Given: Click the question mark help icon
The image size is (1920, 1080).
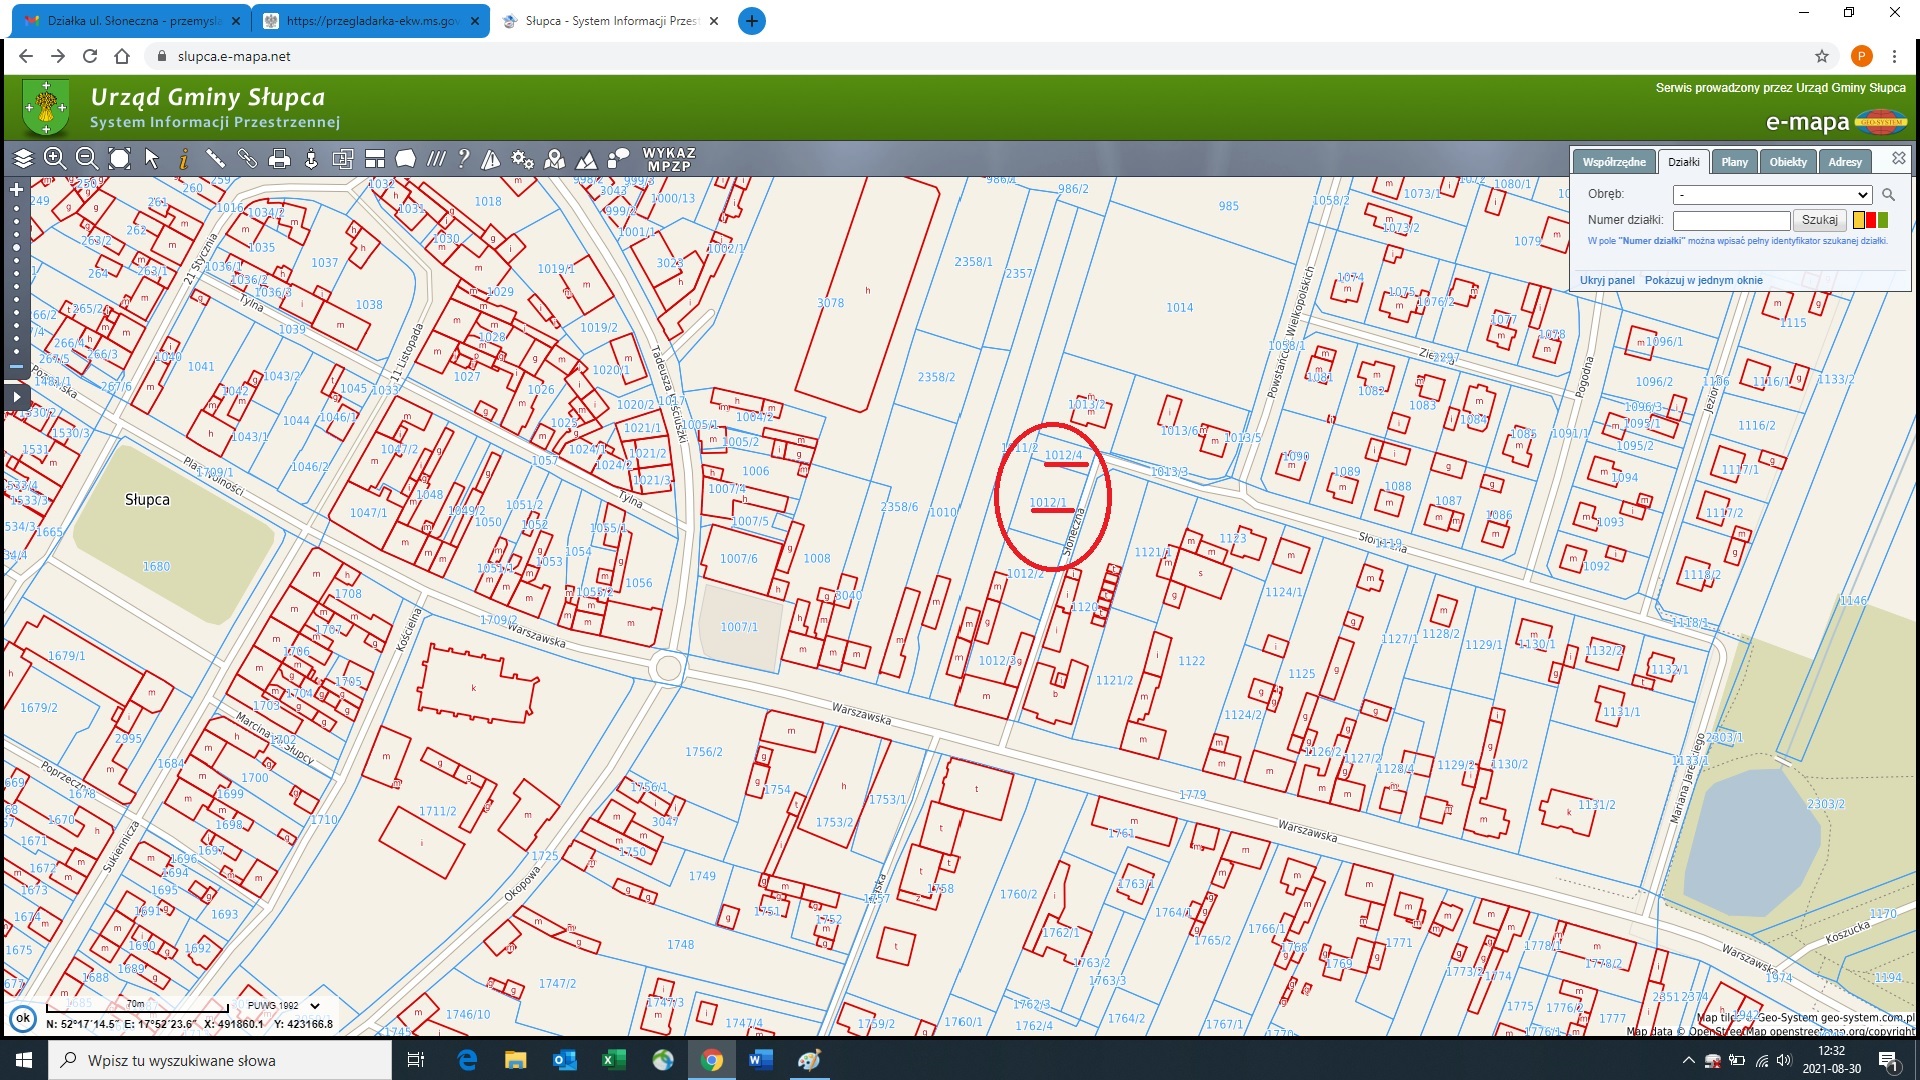Looking at the screenshot, I should (x=463, y=158).
